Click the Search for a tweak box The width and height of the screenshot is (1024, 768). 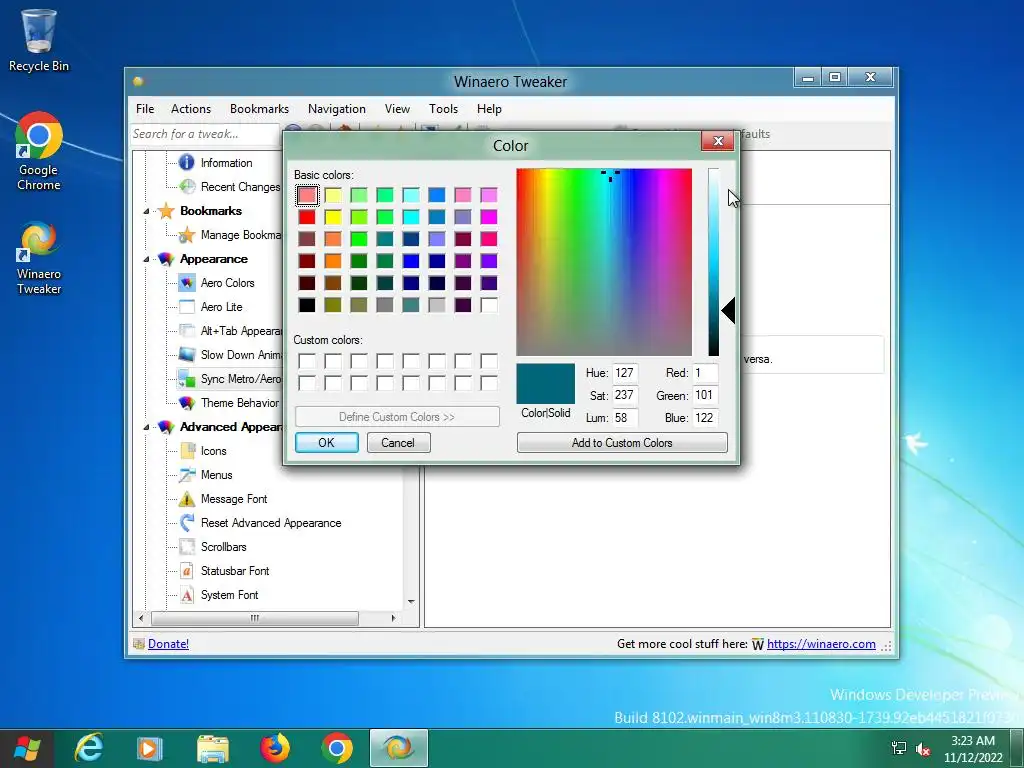206,134
